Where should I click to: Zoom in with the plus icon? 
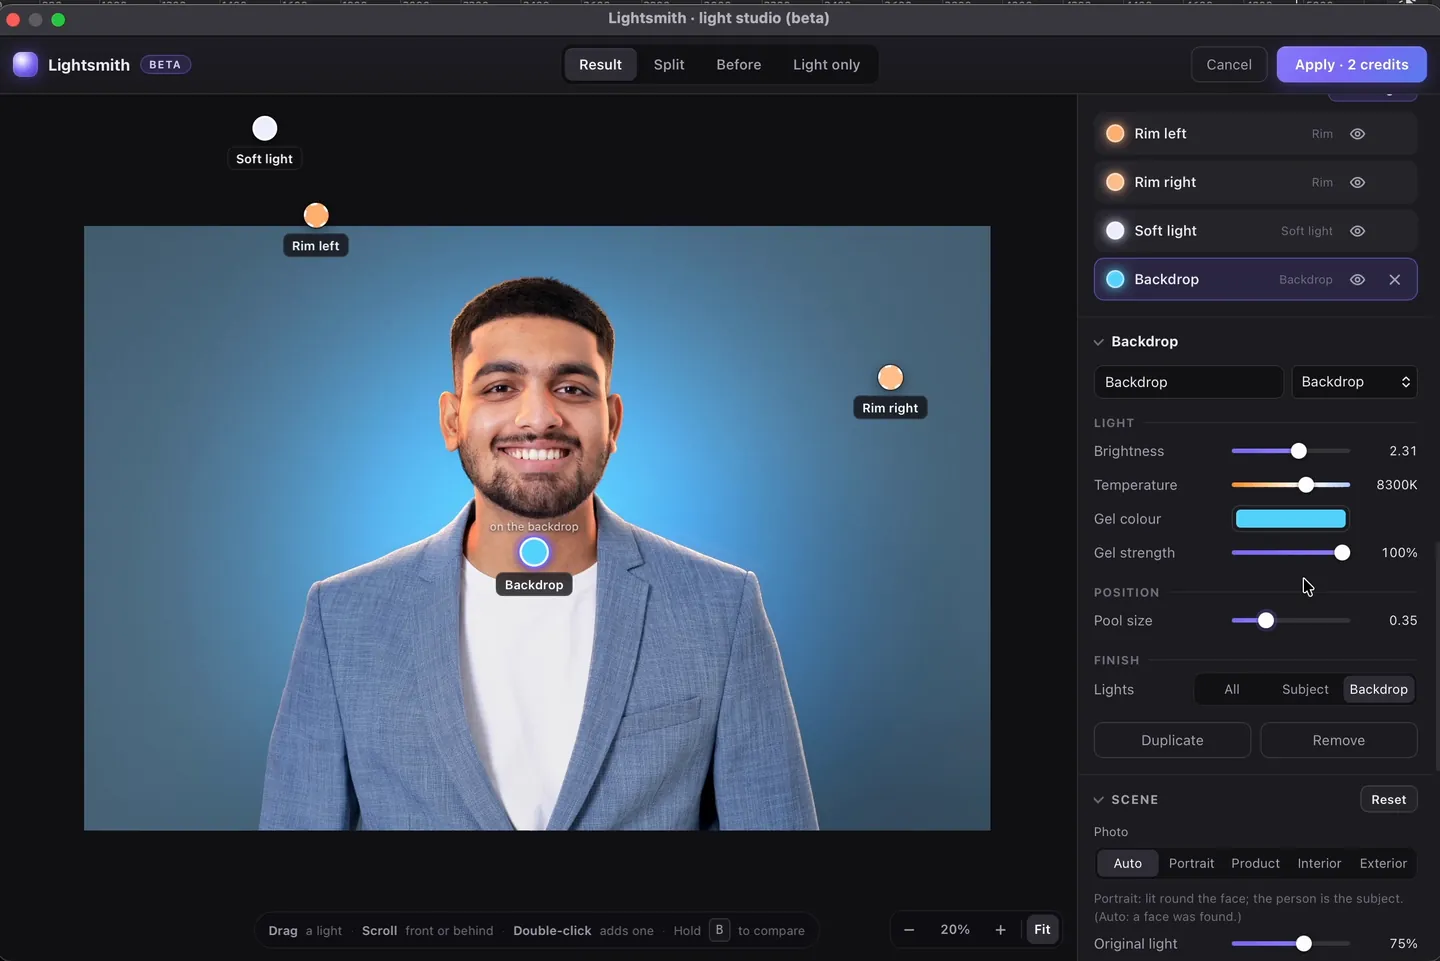(1000, 930)
